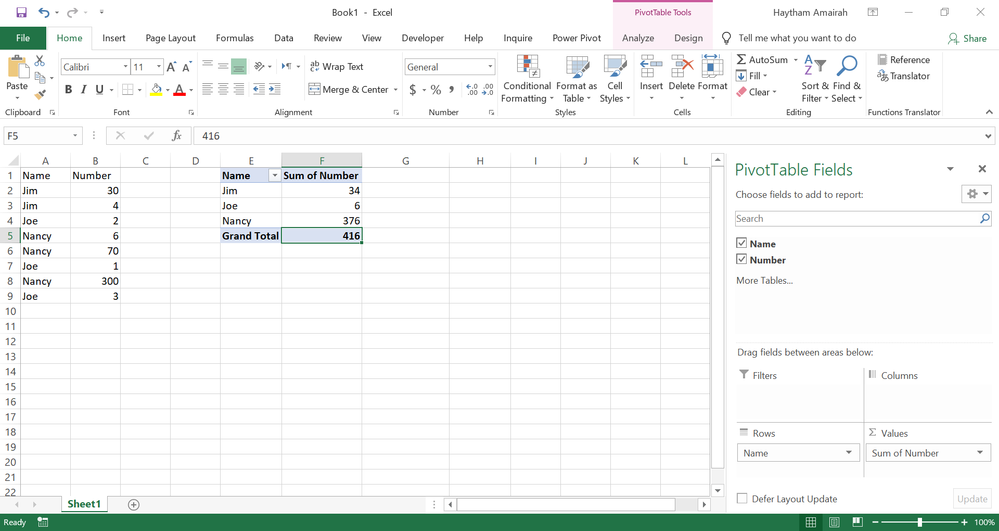Open PivotTable Analyze tab
Screen dimensions: 999x531
click(x=638, y=38)
